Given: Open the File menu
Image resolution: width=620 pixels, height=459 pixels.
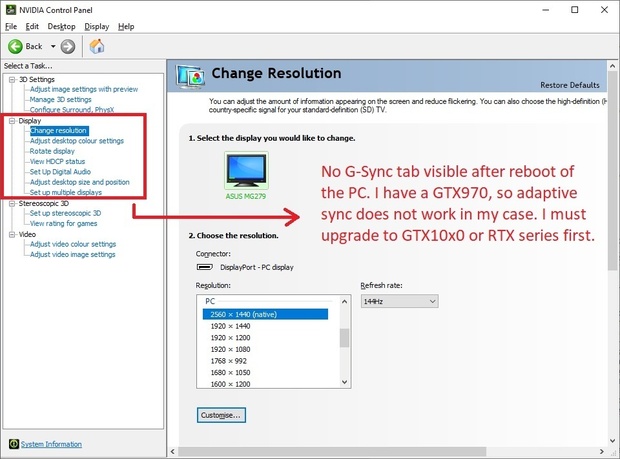Looking at the screenshot, I should [x=11, y=26].
